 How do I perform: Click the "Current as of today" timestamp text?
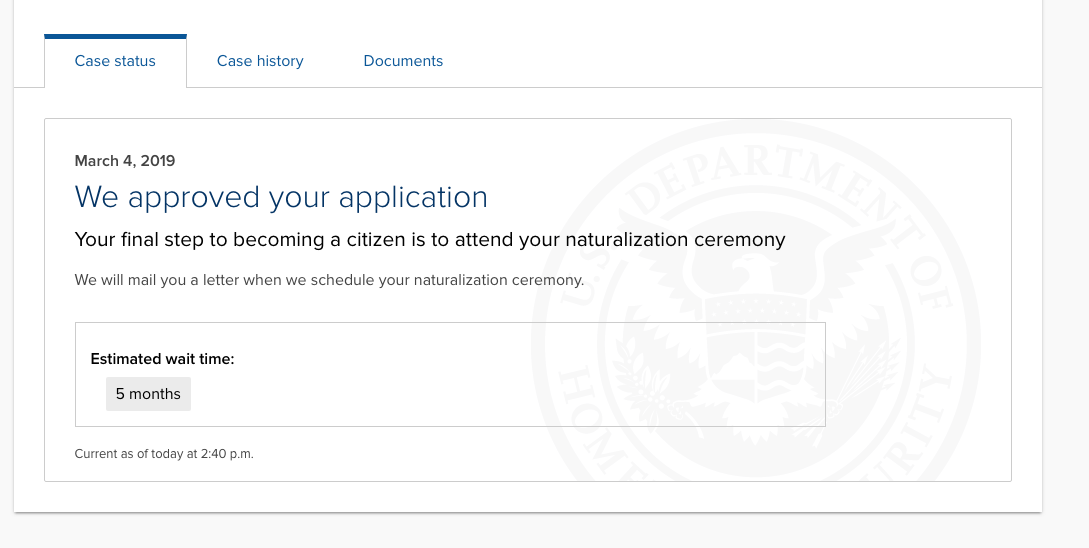tap(164, 454)
